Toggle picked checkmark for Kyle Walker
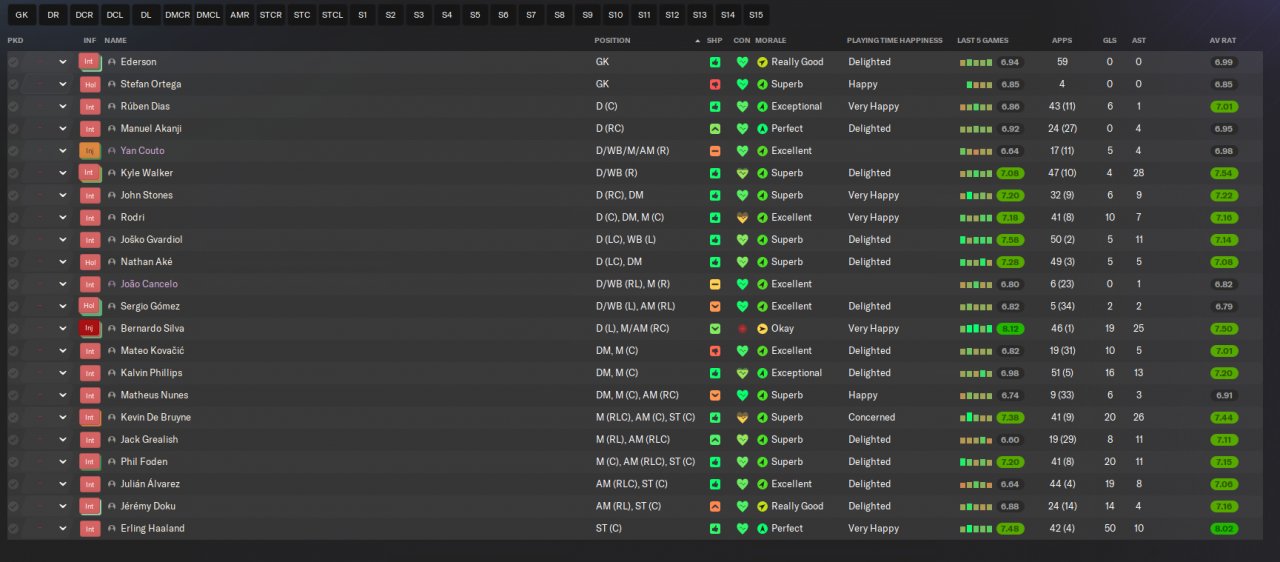The height and width of the screenshot is (562, 1280). 13,173
